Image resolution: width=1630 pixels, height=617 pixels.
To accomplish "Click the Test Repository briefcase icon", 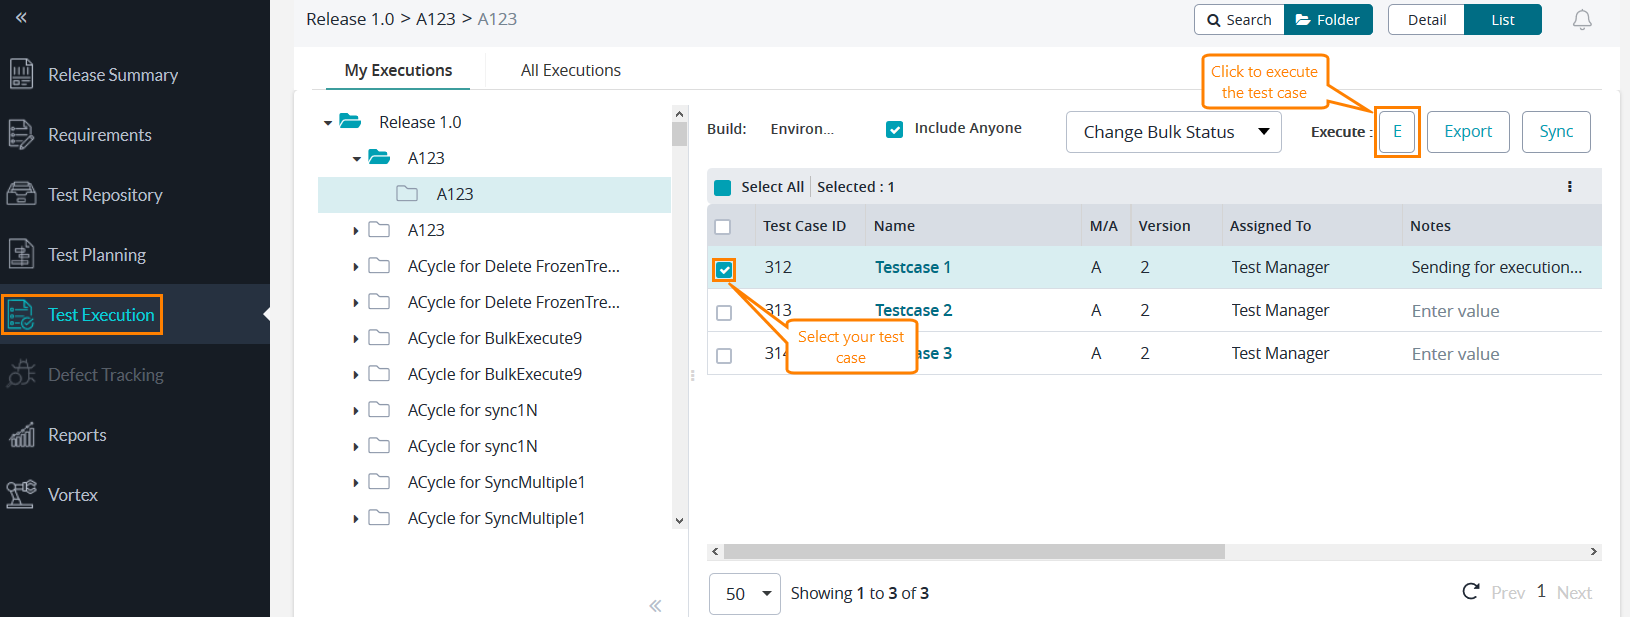I will 21,194.
